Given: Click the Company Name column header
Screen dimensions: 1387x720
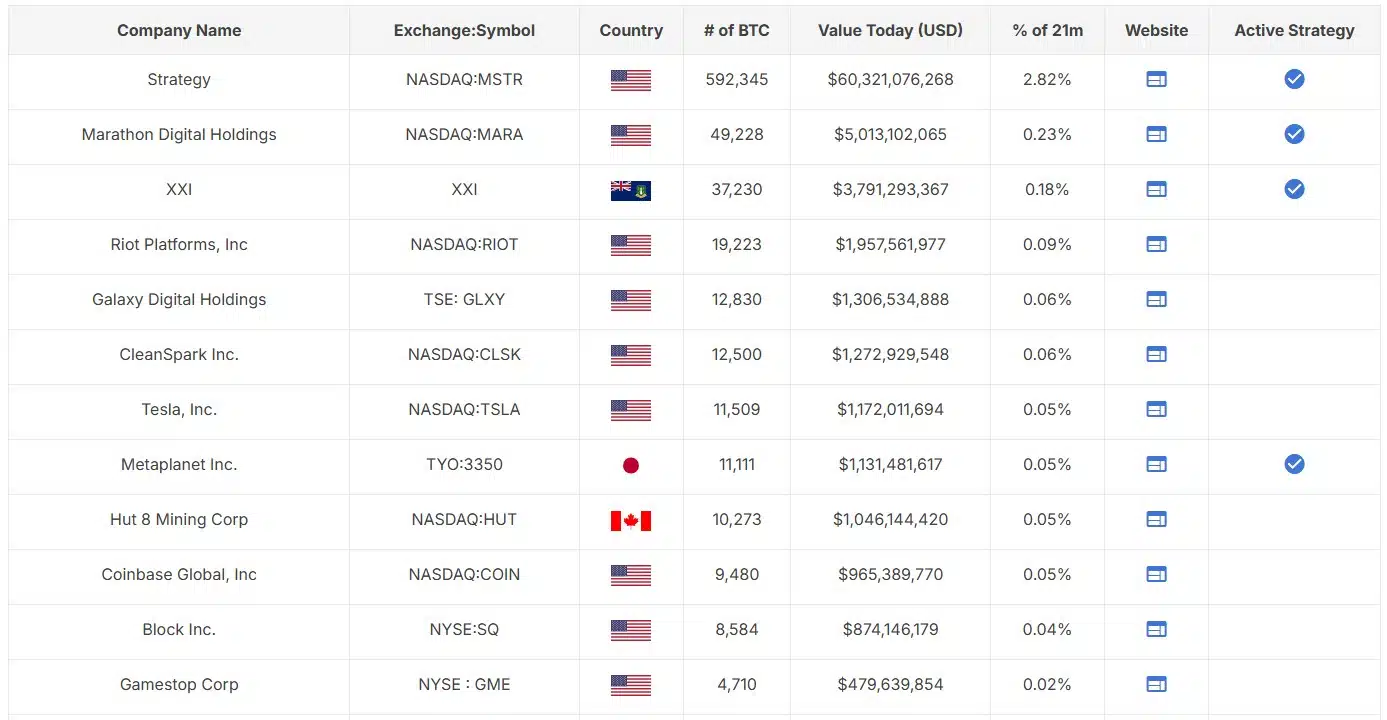Looking at the screenshot, I should pyautogui.click(x=179, y=30).
